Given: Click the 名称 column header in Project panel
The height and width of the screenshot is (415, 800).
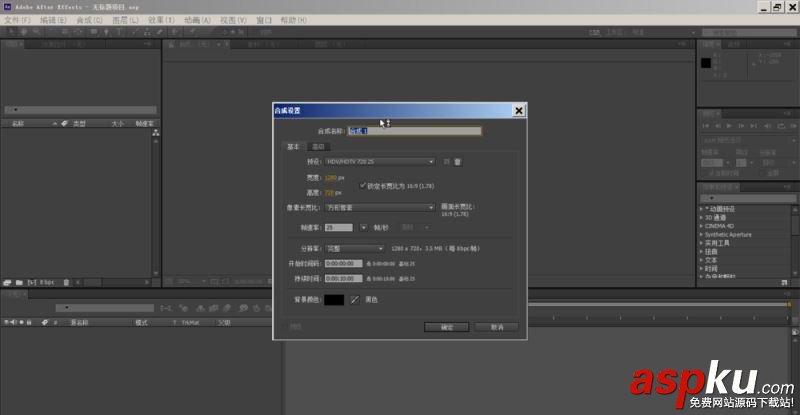Looking at the screenshot, I should coord(18,124).
